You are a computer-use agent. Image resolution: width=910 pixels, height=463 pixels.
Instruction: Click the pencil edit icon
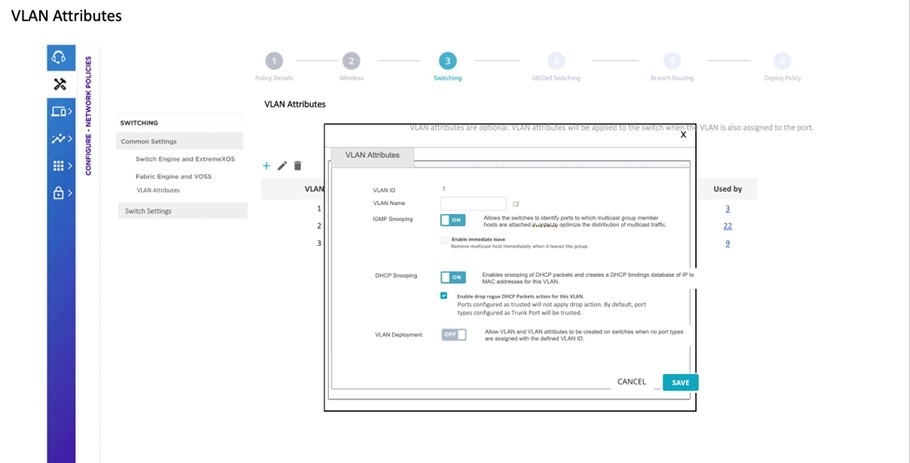pyautogui.click(x=282, y=166)
